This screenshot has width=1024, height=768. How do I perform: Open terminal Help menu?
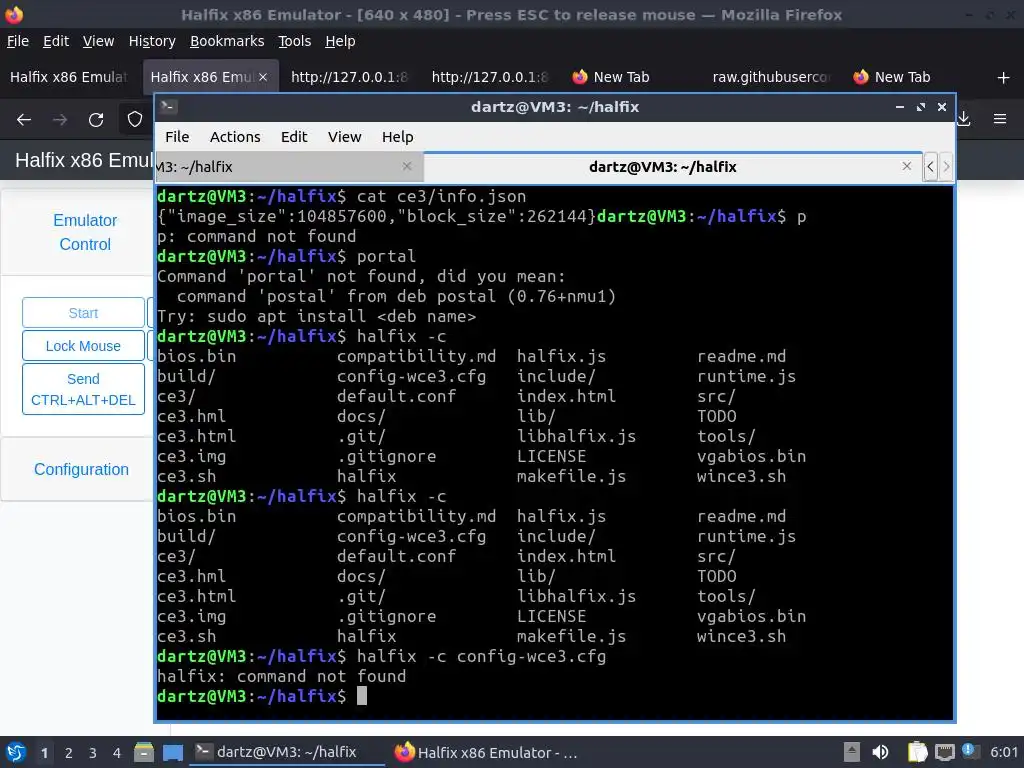397,136
